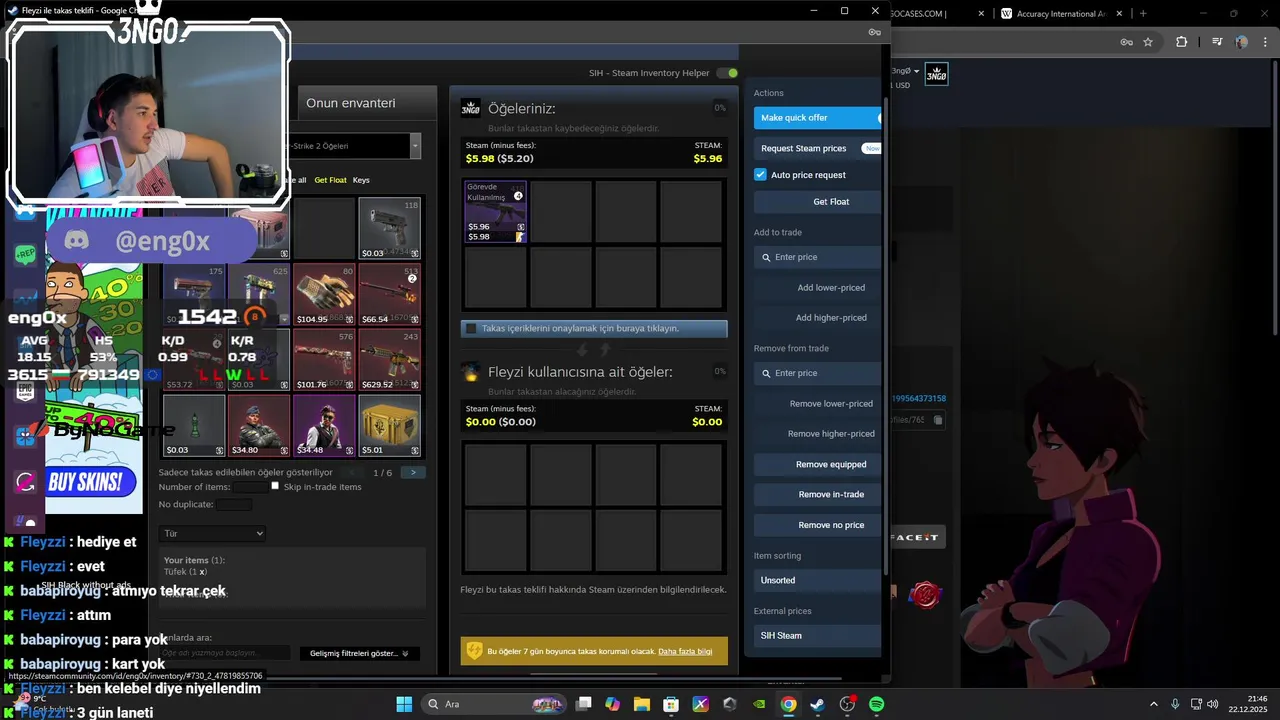Image resolution: width=1280 pixels, height=720 pixels.
Task: Launch Copilot from the taskbar
Action: (613, 704)
